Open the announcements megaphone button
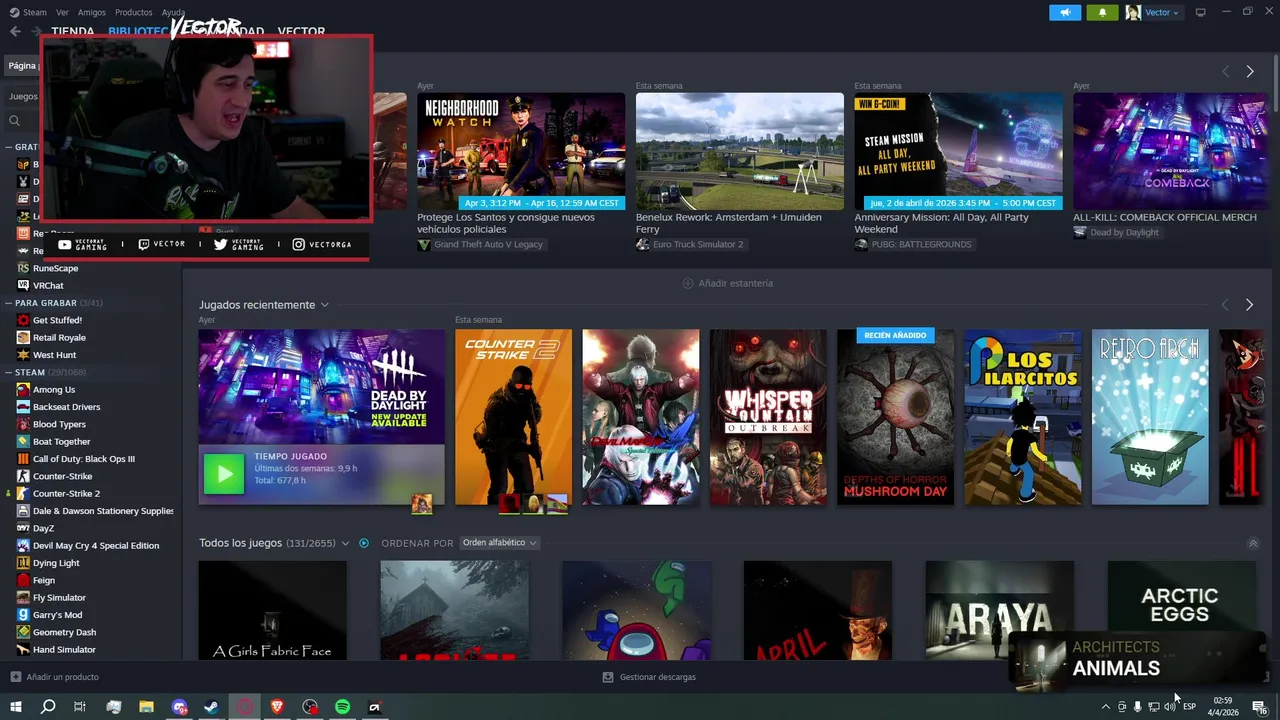The width and height of the screenshot is (1280, 720). [x=1065, y=12]
